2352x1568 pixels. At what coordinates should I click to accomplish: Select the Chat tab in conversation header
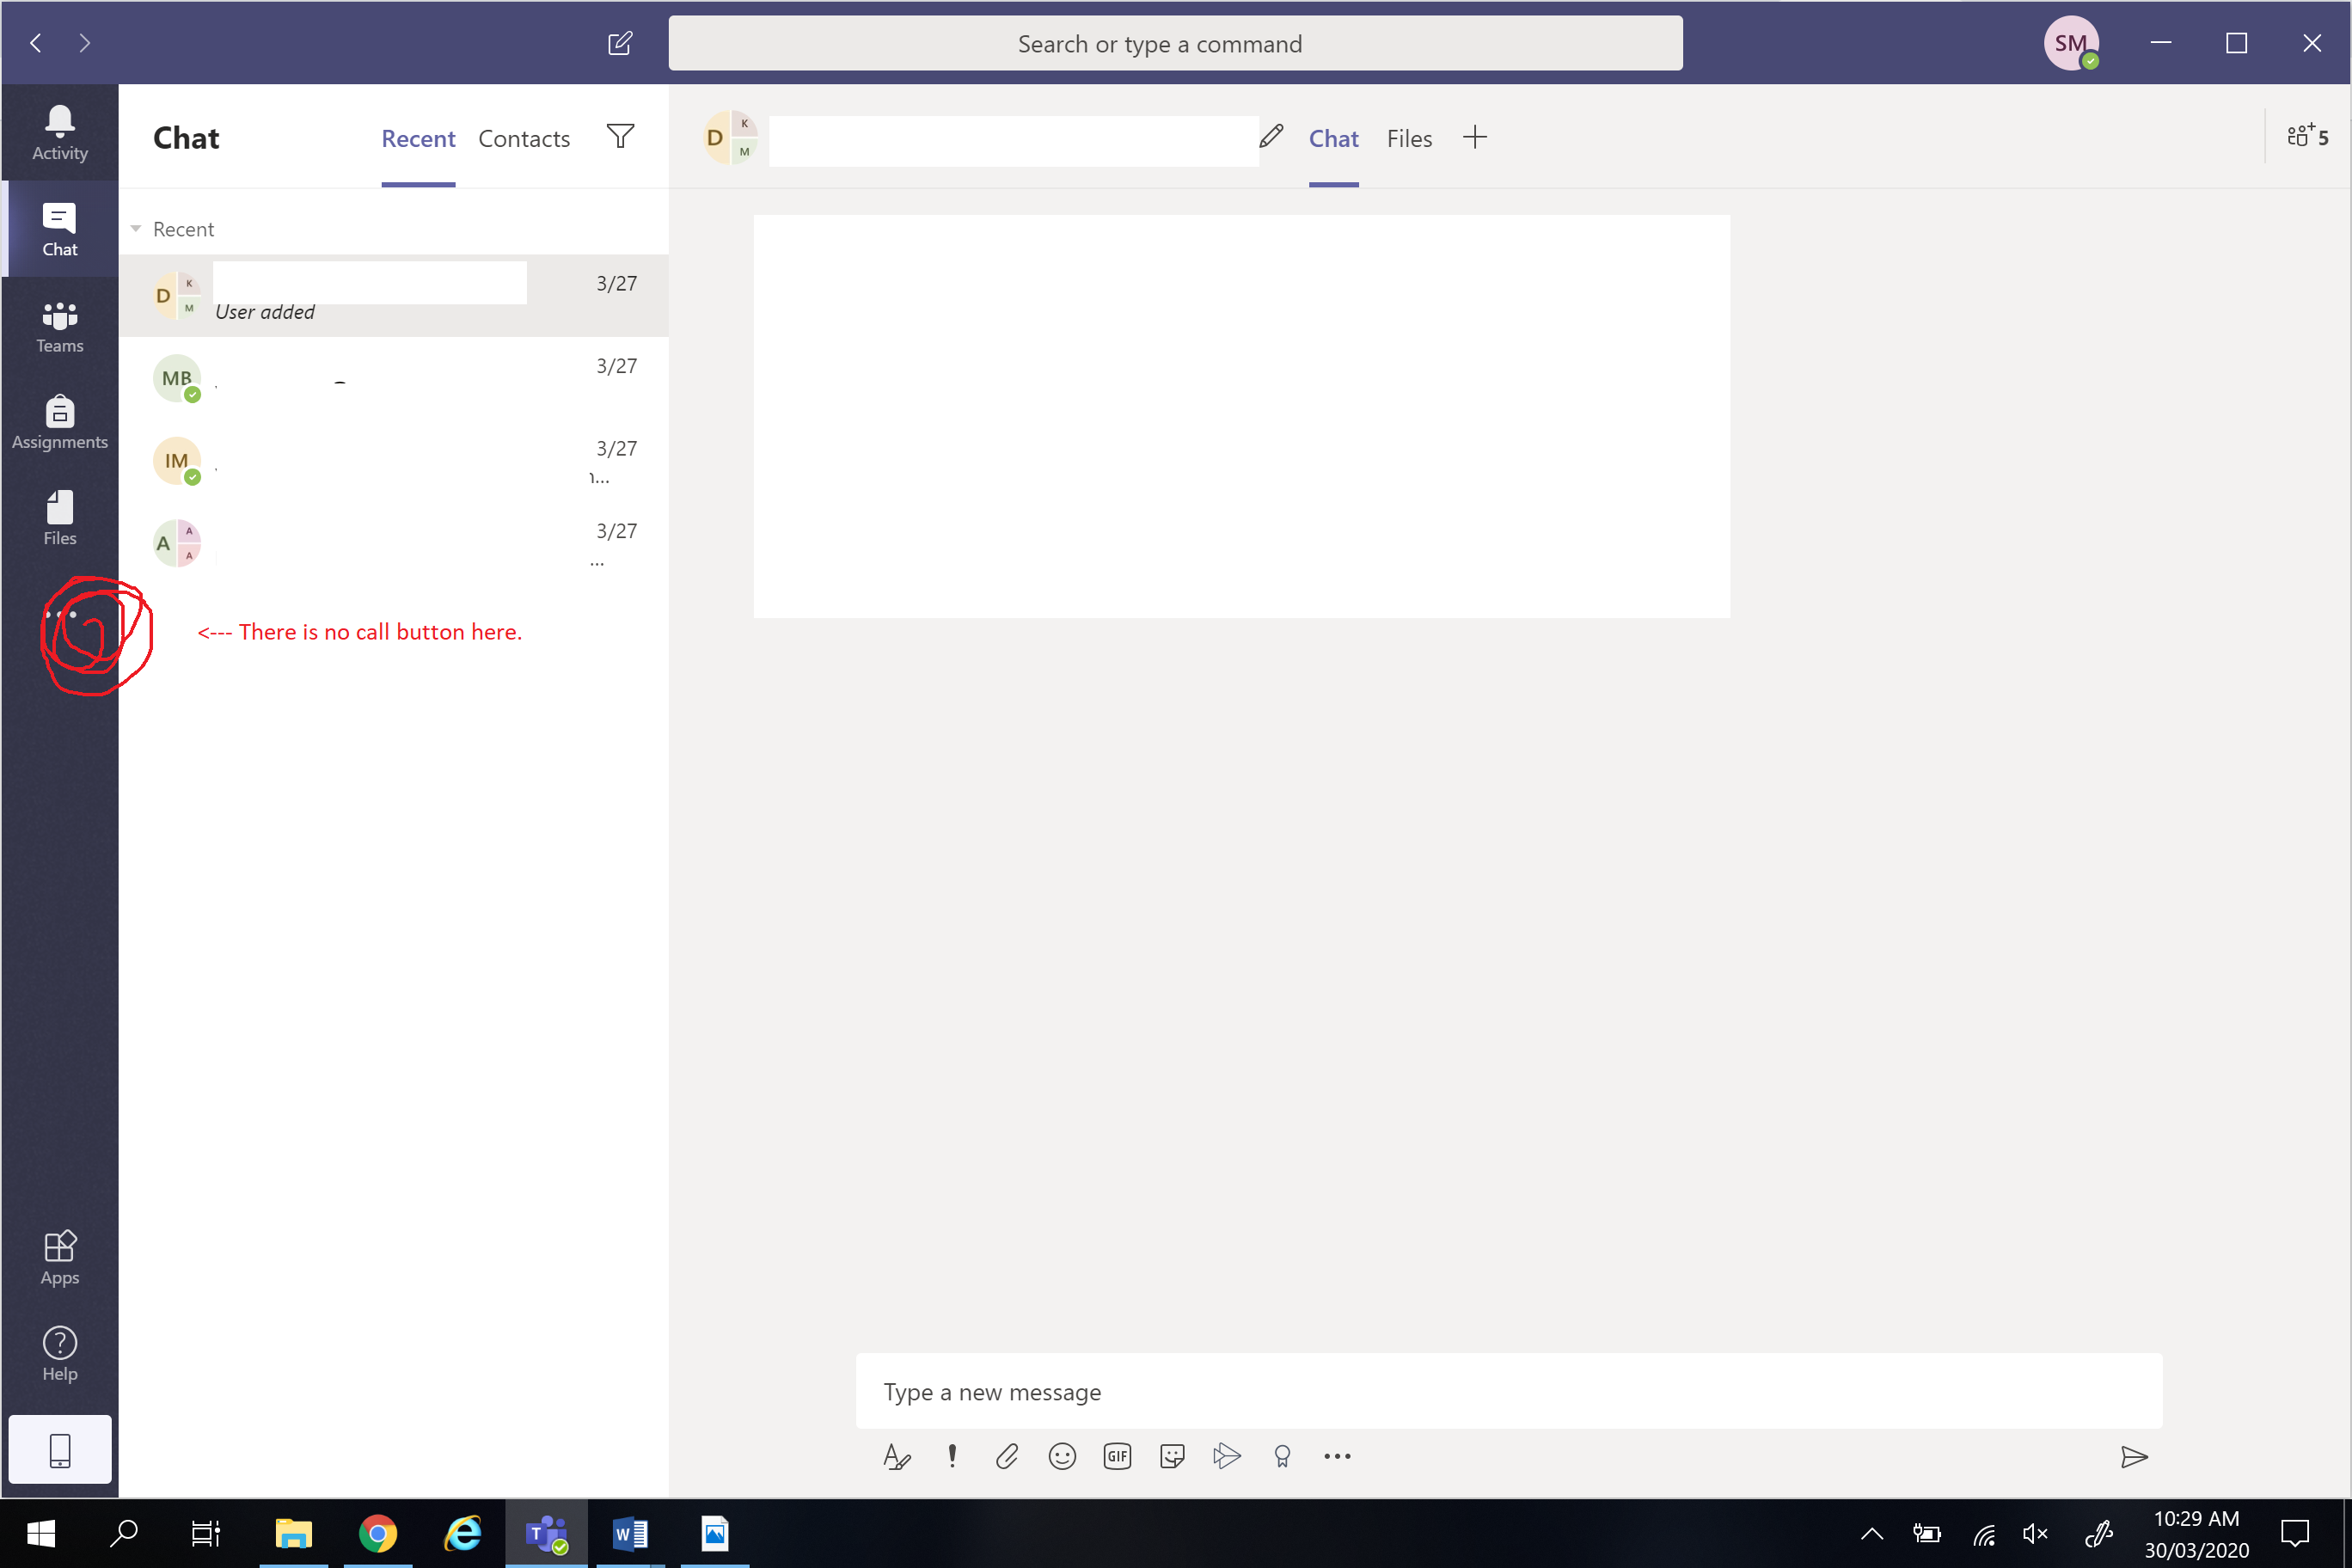tap(1333, 138)
